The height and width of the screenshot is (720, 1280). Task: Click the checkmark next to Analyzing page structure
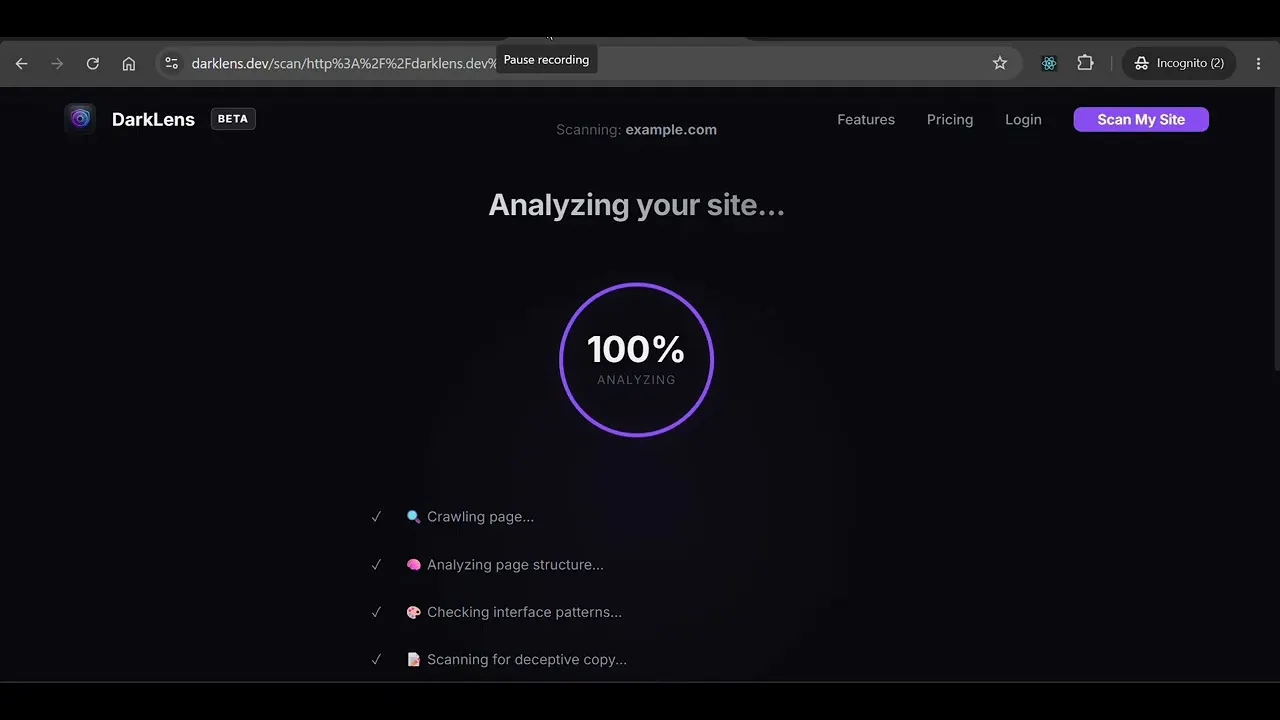coord(376,564)
